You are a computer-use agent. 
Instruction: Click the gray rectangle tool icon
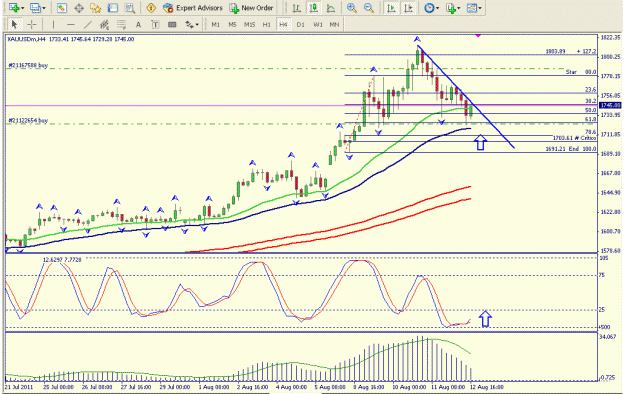point(172,25)
